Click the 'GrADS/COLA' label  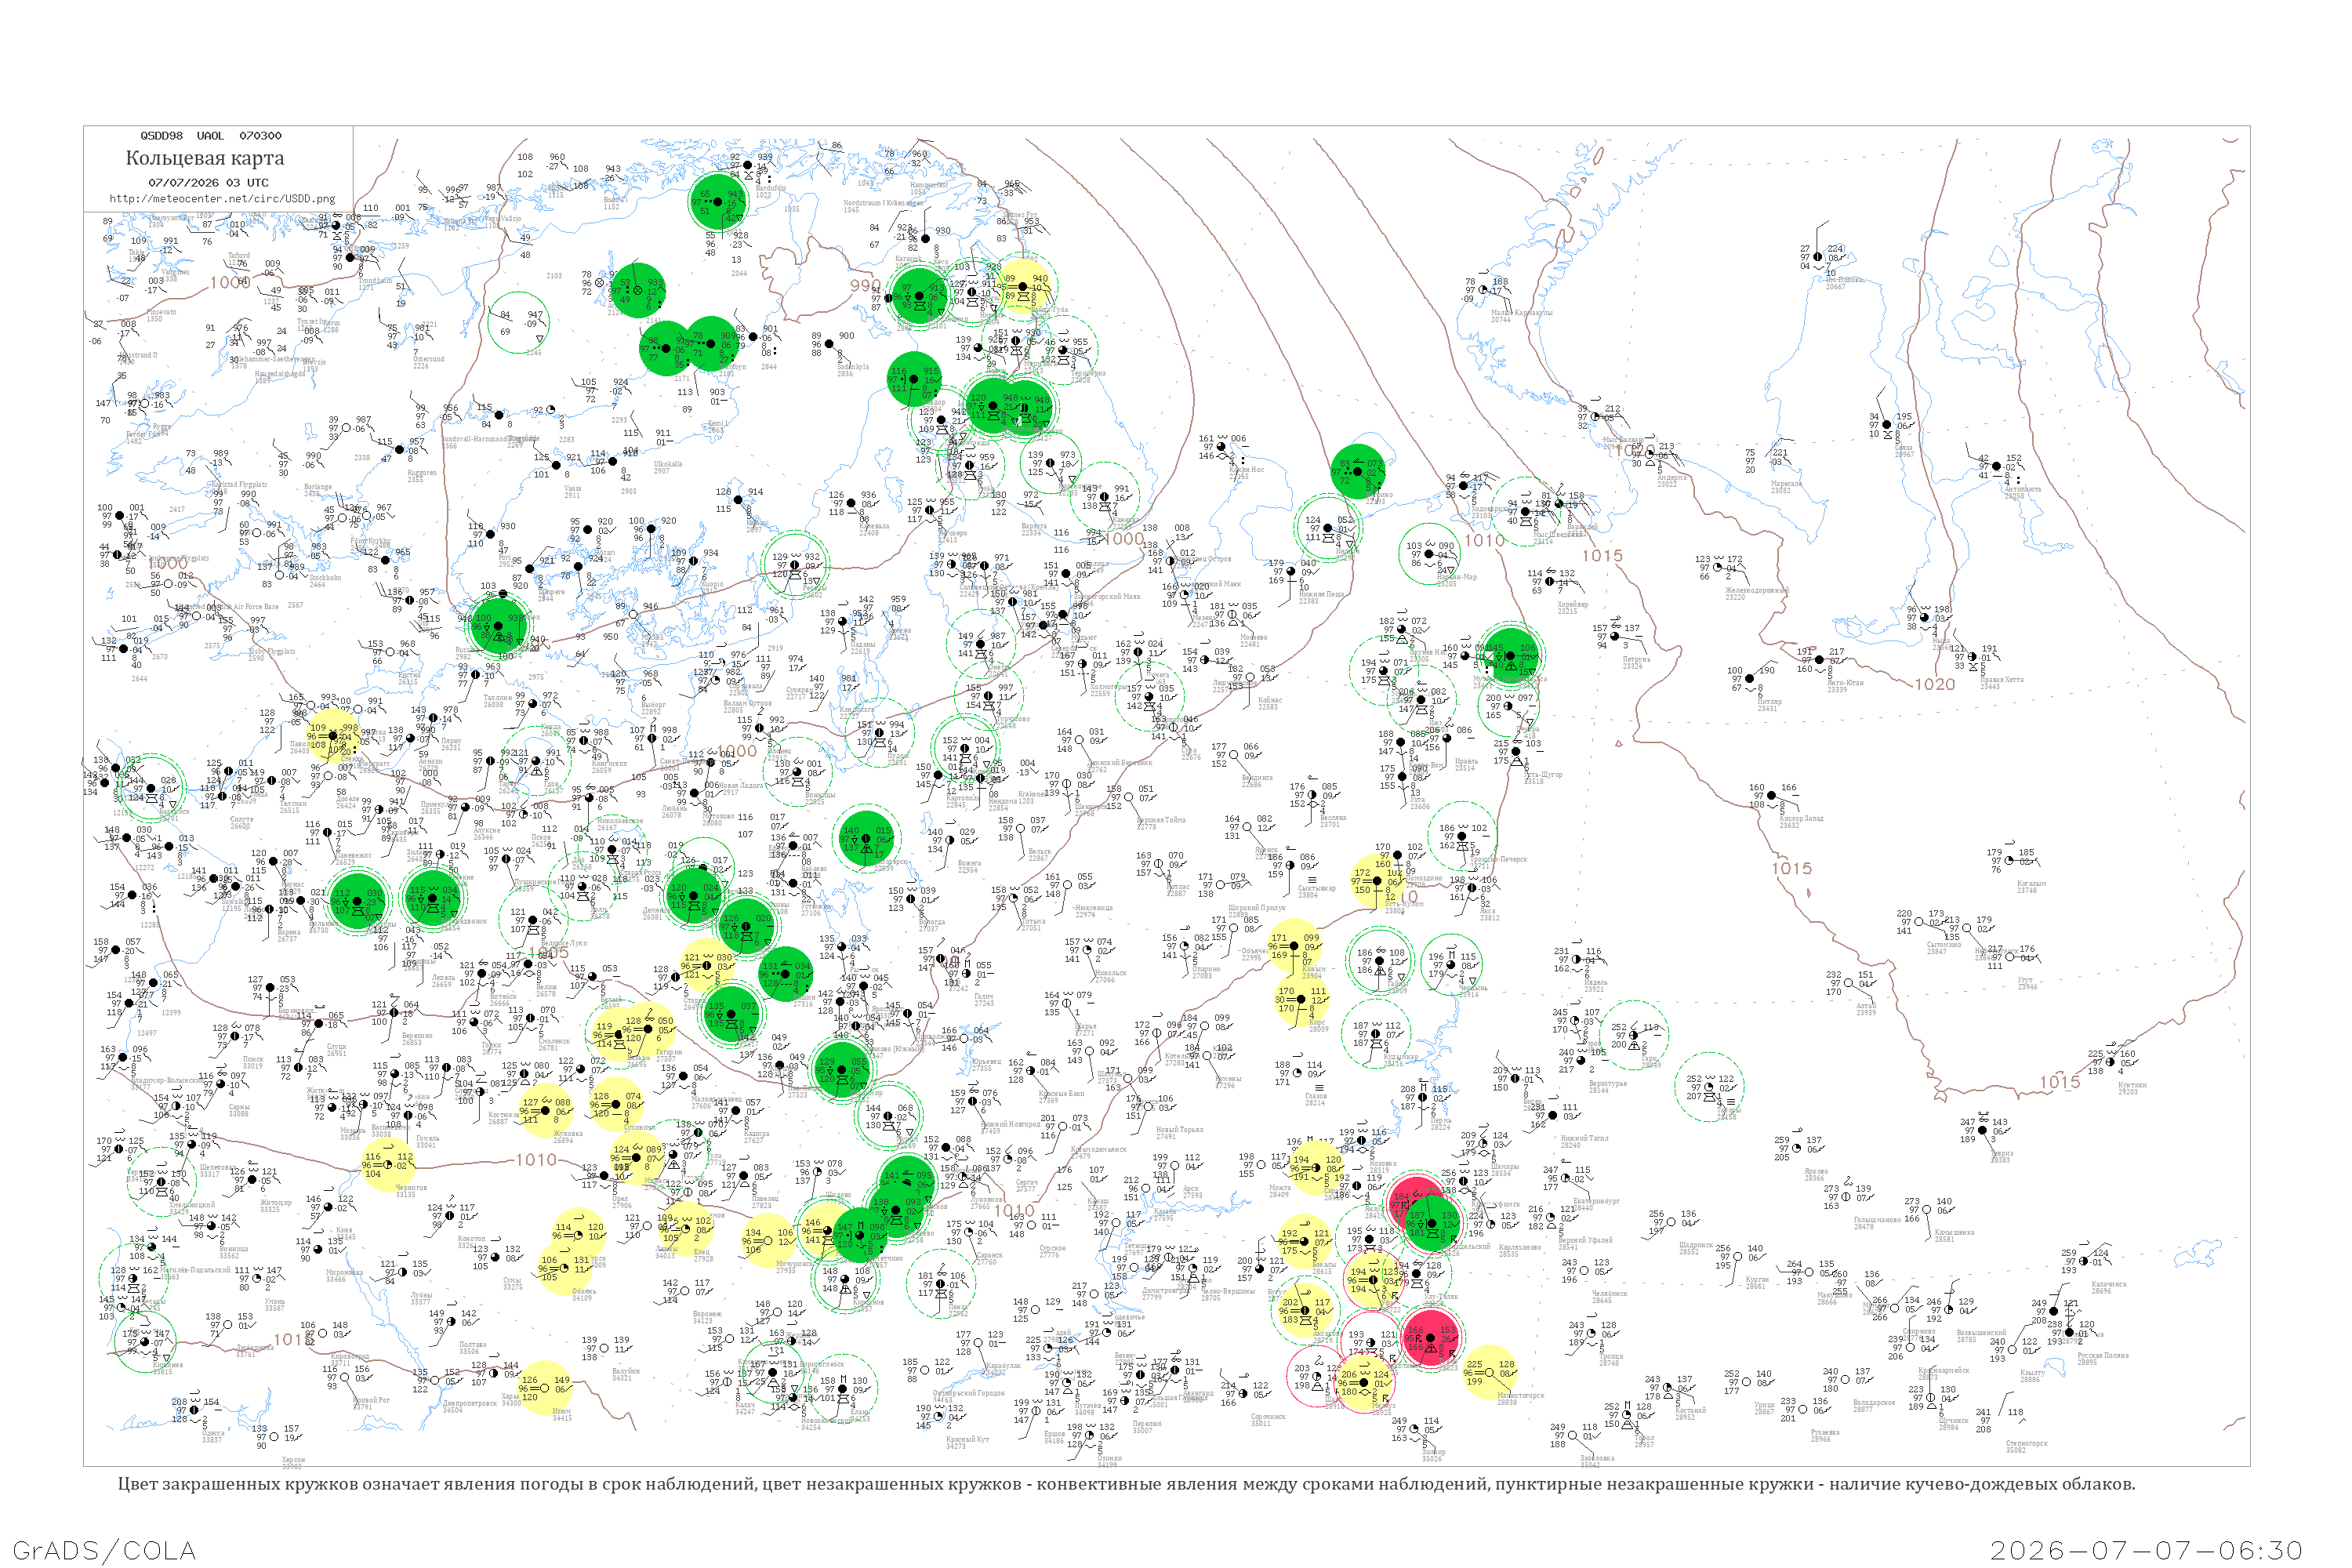pyautogui.click(x=104, y=1550)
